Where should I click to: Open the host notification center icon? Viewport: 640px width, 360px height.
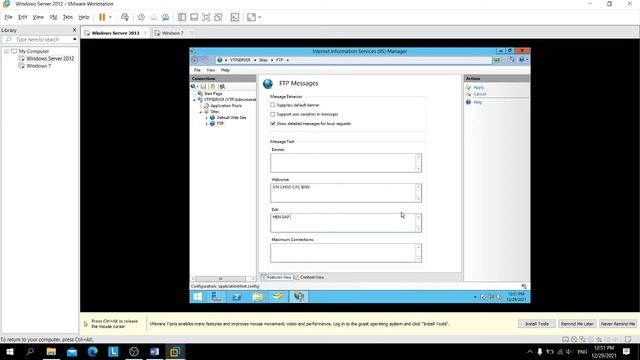[626, 351]
